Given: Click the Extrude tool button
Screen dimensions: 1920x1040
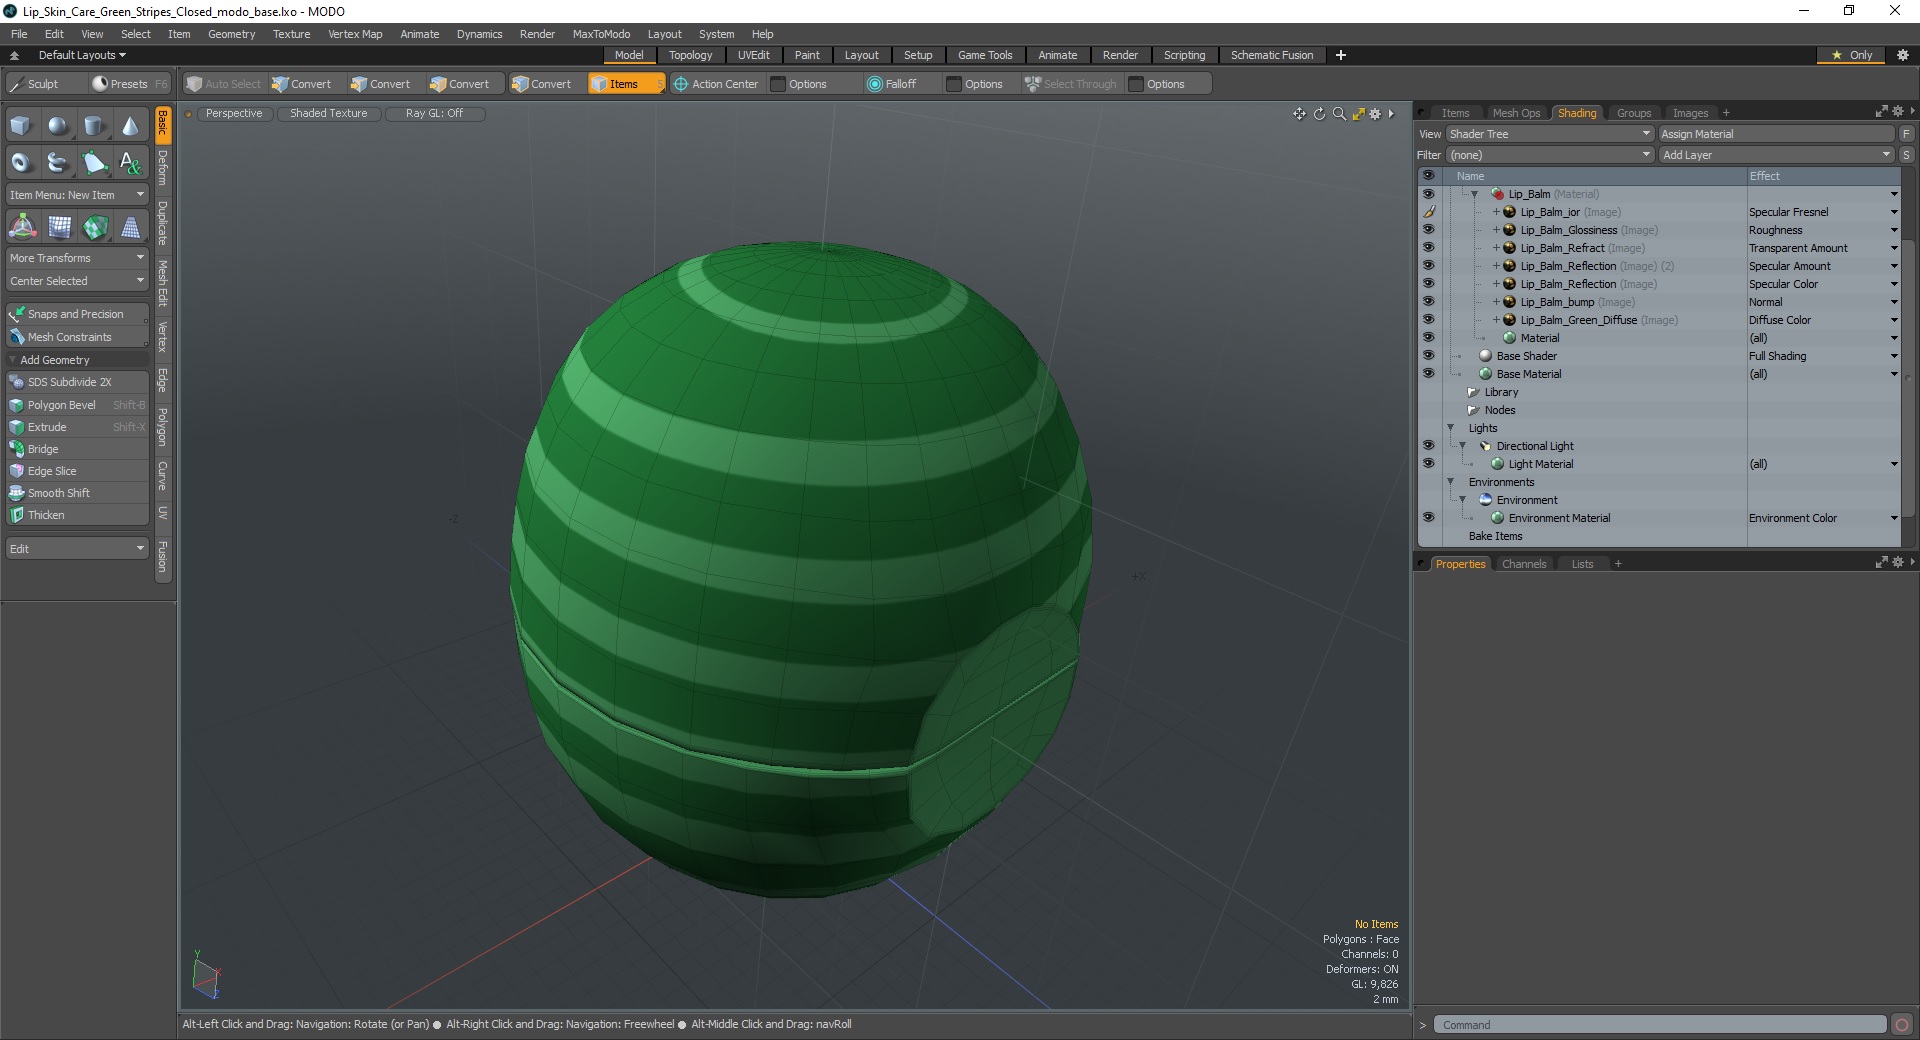Looking at the screenshot, I should coord(77,427).
